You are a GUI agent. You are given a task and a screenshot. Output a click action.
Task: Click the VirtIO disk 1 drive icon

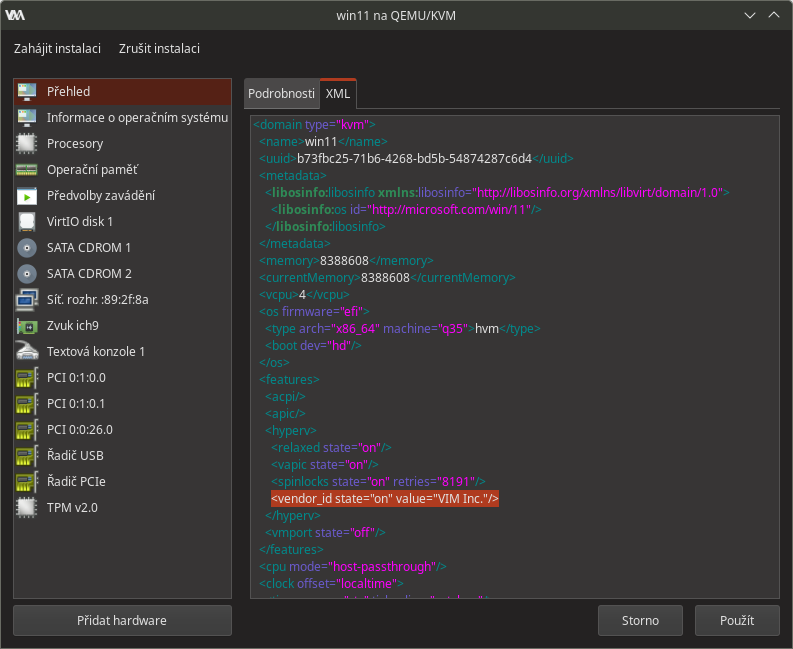click(x=27, y=222)
